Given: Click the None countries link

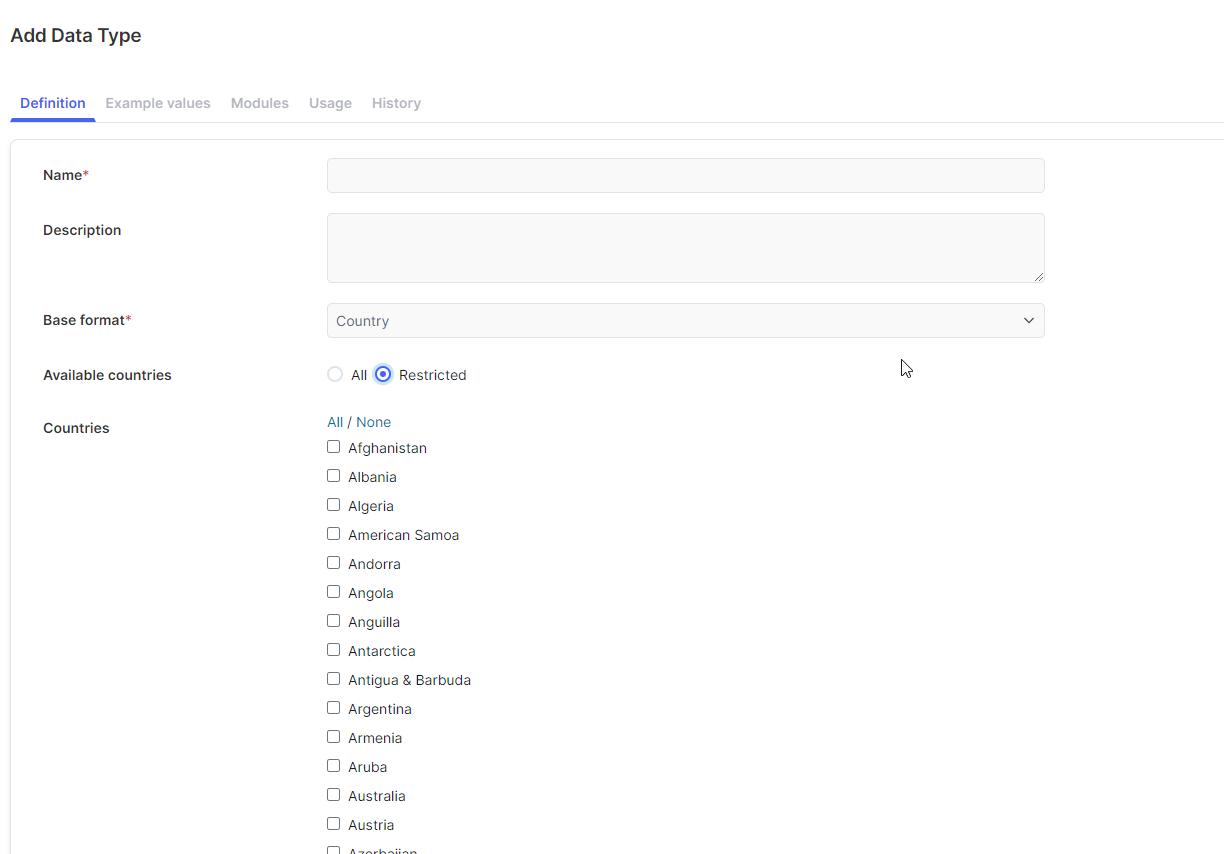Looking at the screenshot, I should pyautogui.click(x=374, y=422).
